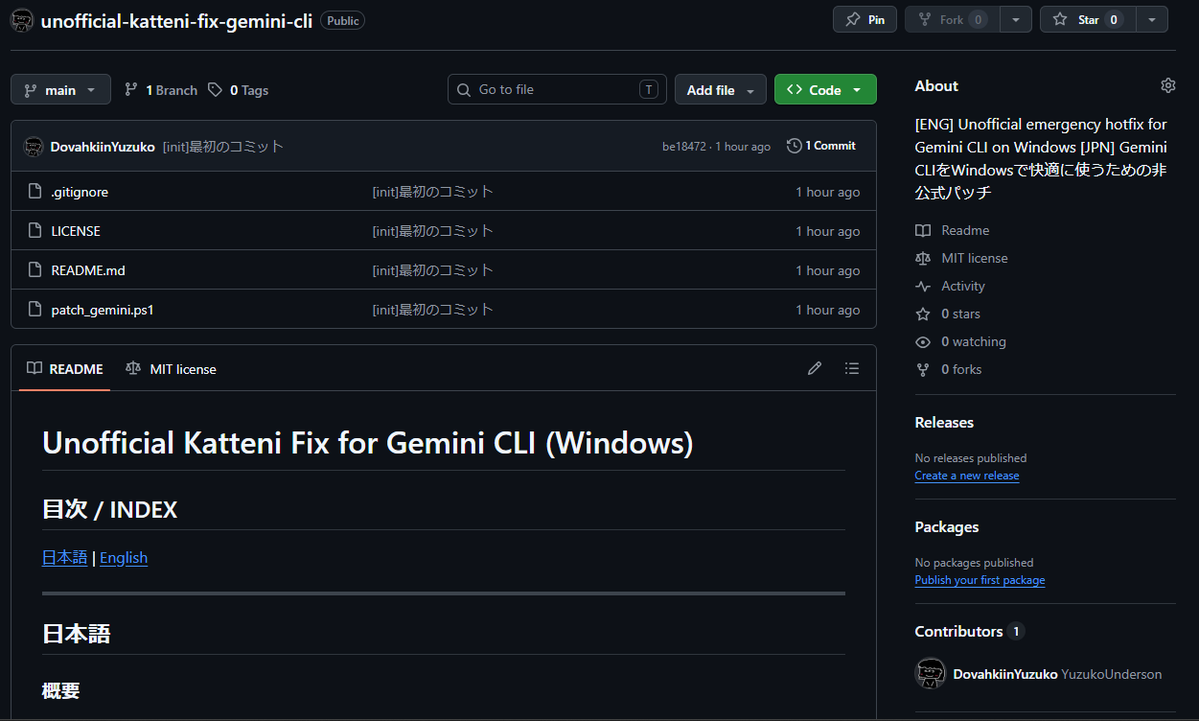View 0 stars in the About sidebar

coord(960,314)
